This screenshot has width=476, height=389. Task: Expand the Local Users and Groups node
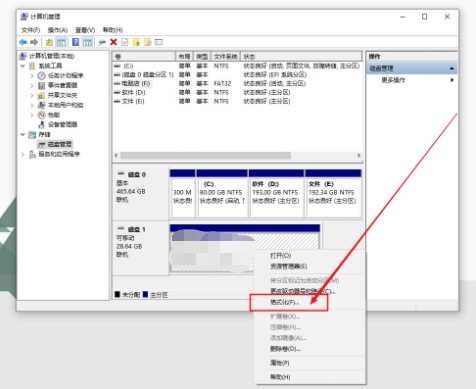coord(32,105)
